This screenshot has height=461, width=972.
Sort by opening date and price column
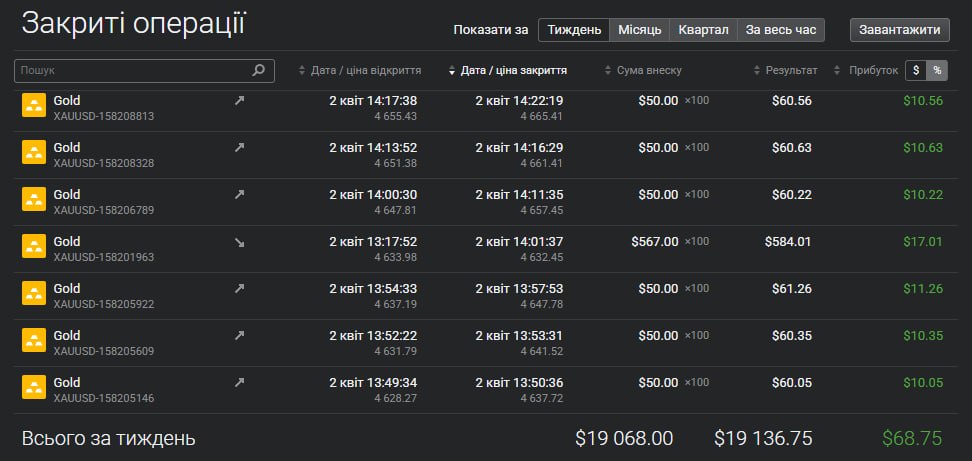click(365, 71)
